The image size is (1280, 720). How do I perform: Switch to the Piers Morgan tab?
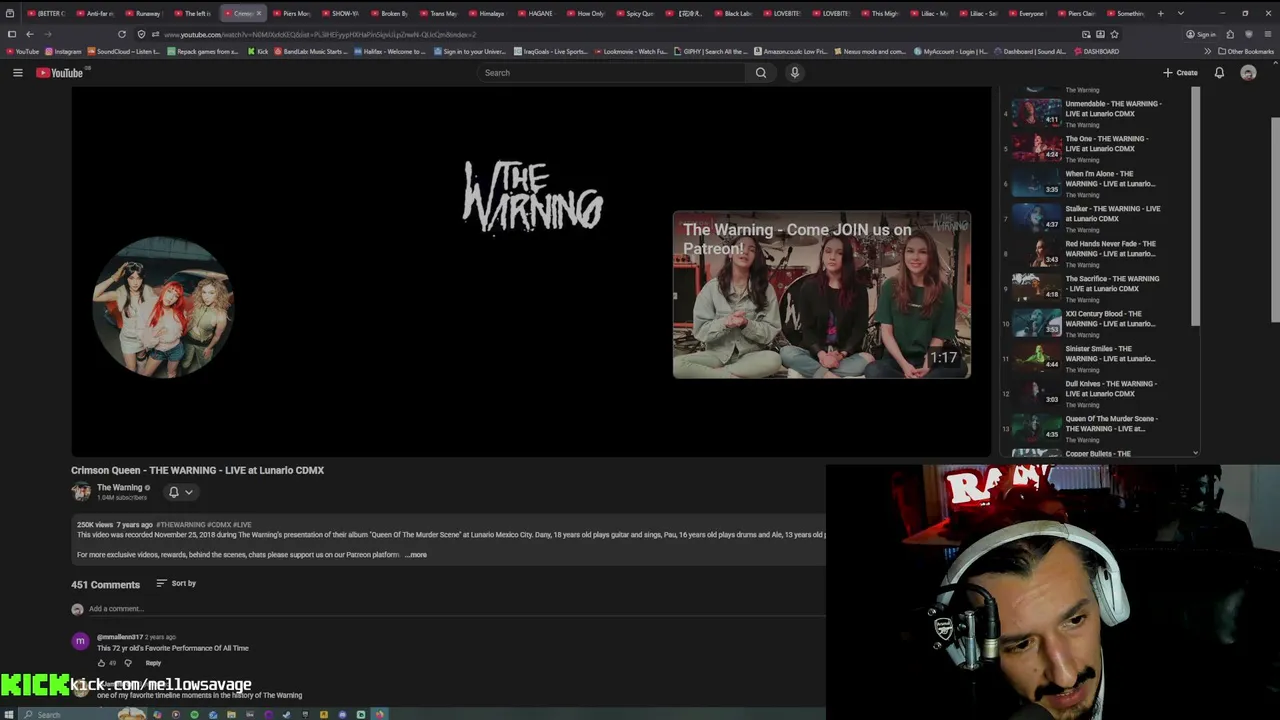coord(291,13)
